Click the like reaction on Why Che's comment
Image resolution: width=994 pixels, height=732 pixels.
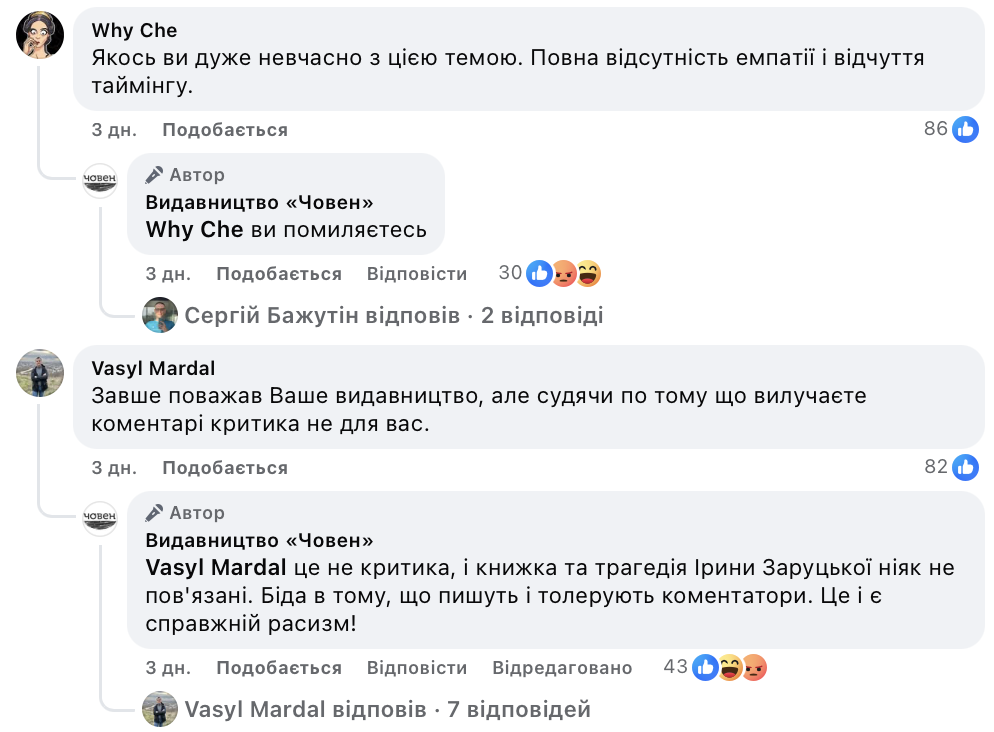click(965, 129)
